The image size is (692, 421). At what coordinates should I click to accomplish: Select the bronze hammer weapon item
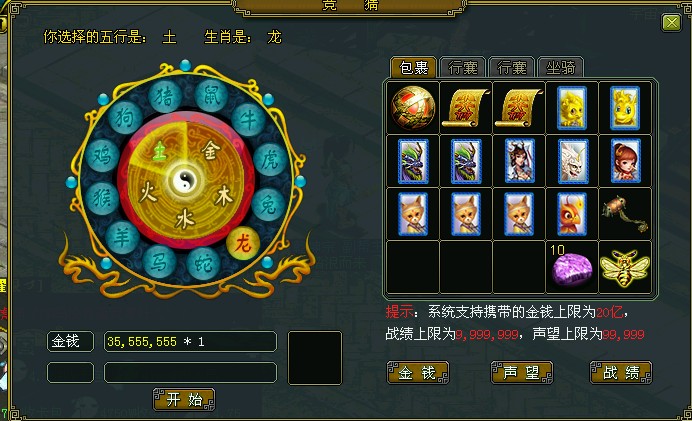coord(624,214)
